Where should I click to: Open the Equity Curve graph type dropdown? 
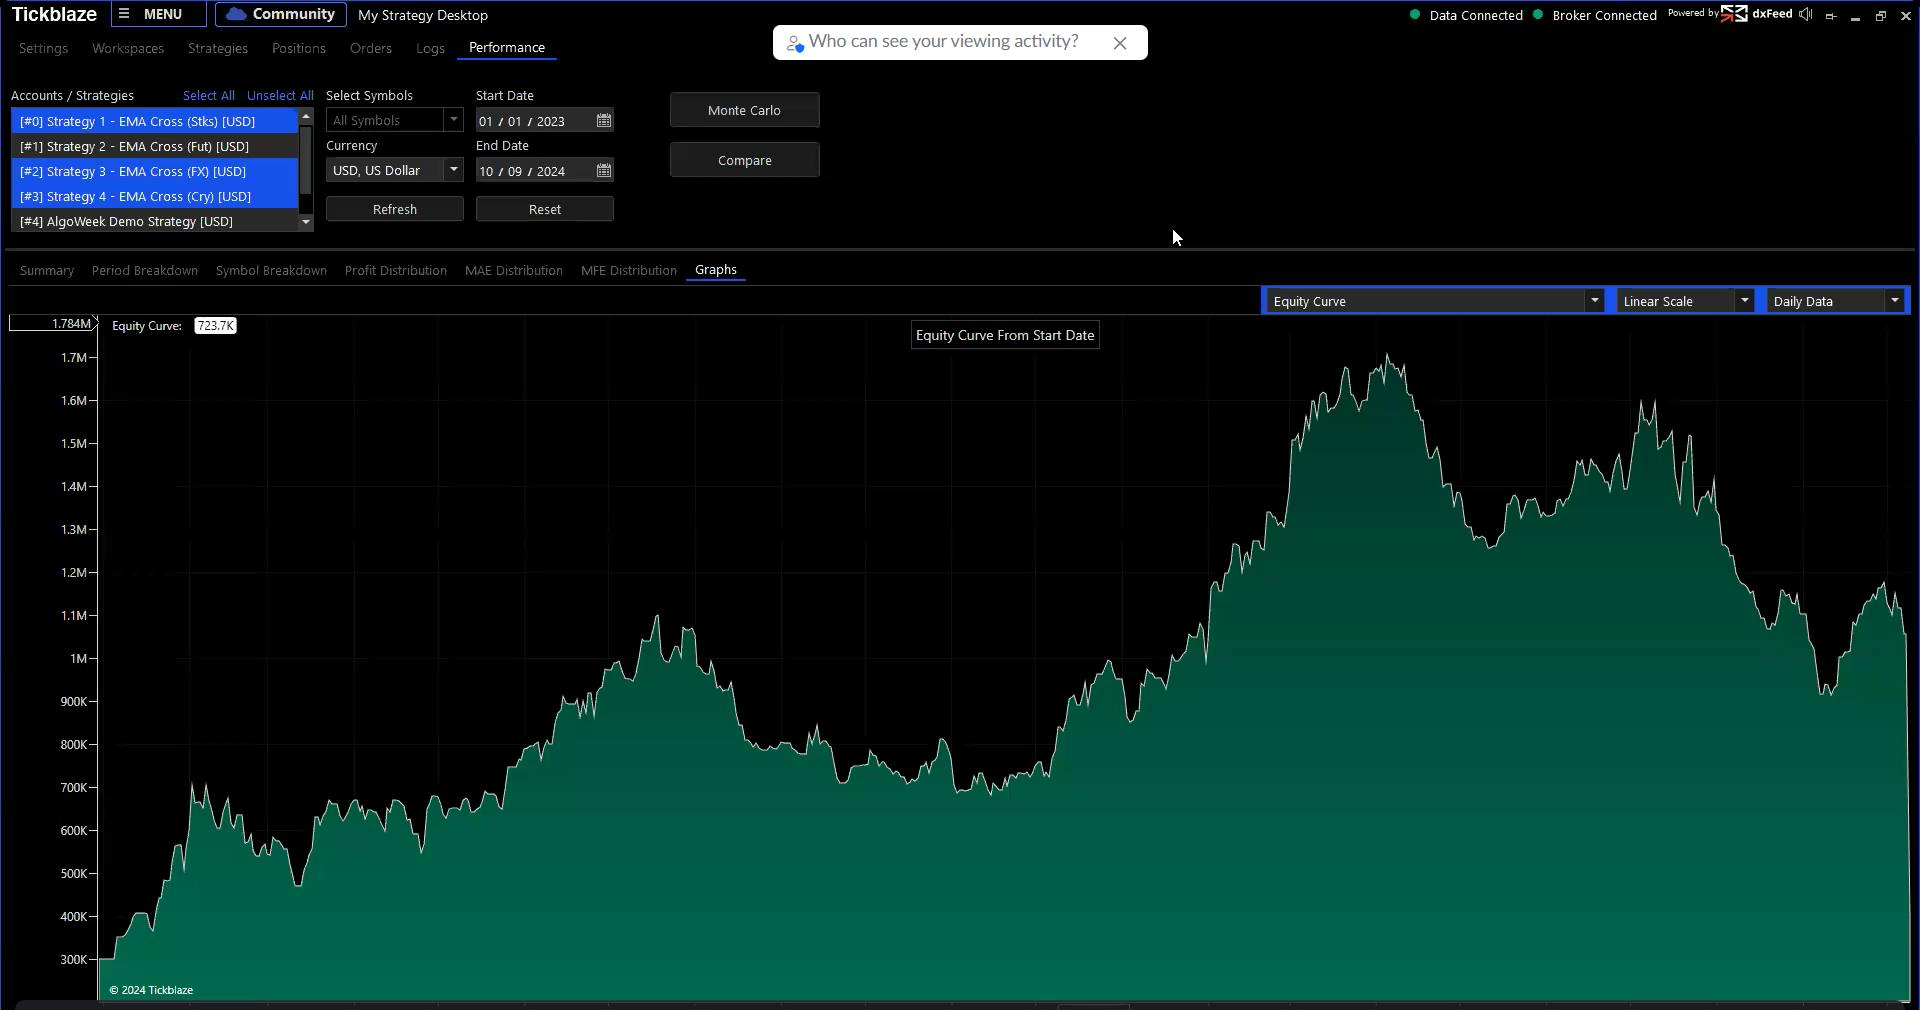(x=1594, y=301)
